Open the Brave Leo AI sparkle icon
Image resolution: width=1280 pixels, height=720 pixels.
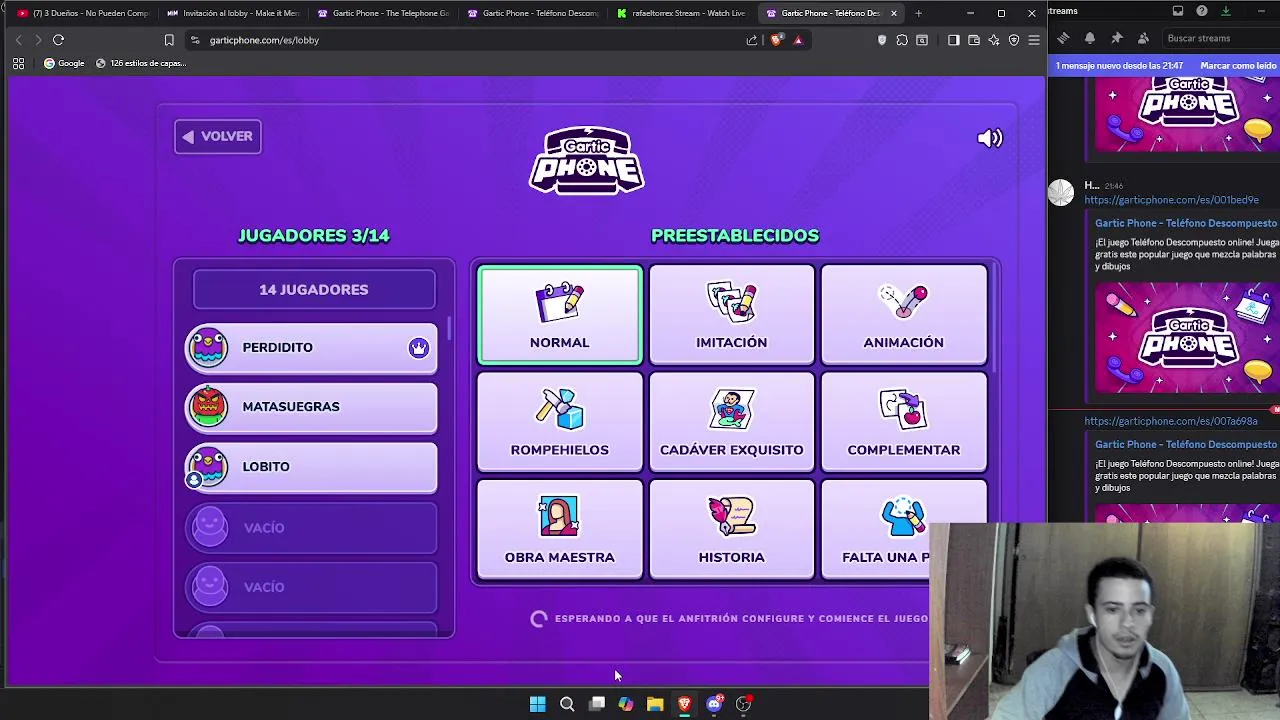[x=994, y=40]
